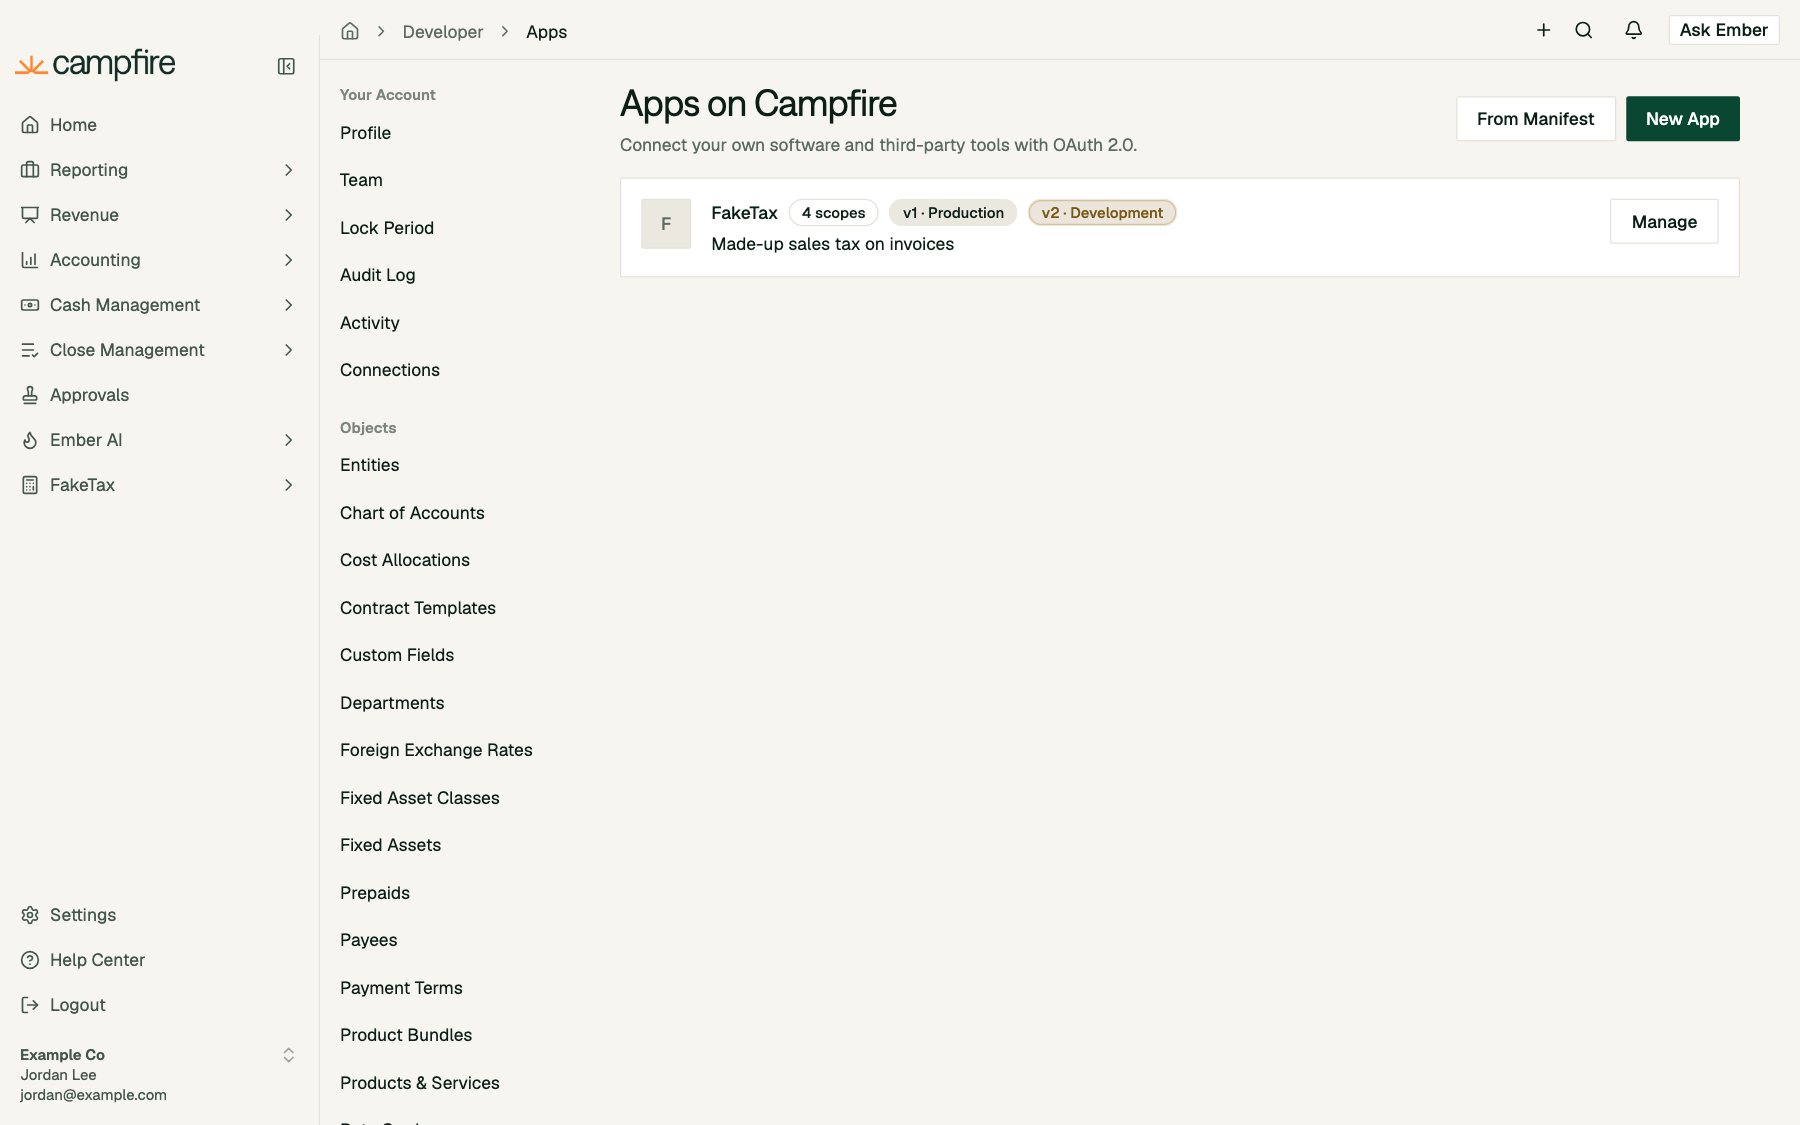Open Connections in Your Account
Viewport: 1800px width, 1125px height.
pos(389,370)
